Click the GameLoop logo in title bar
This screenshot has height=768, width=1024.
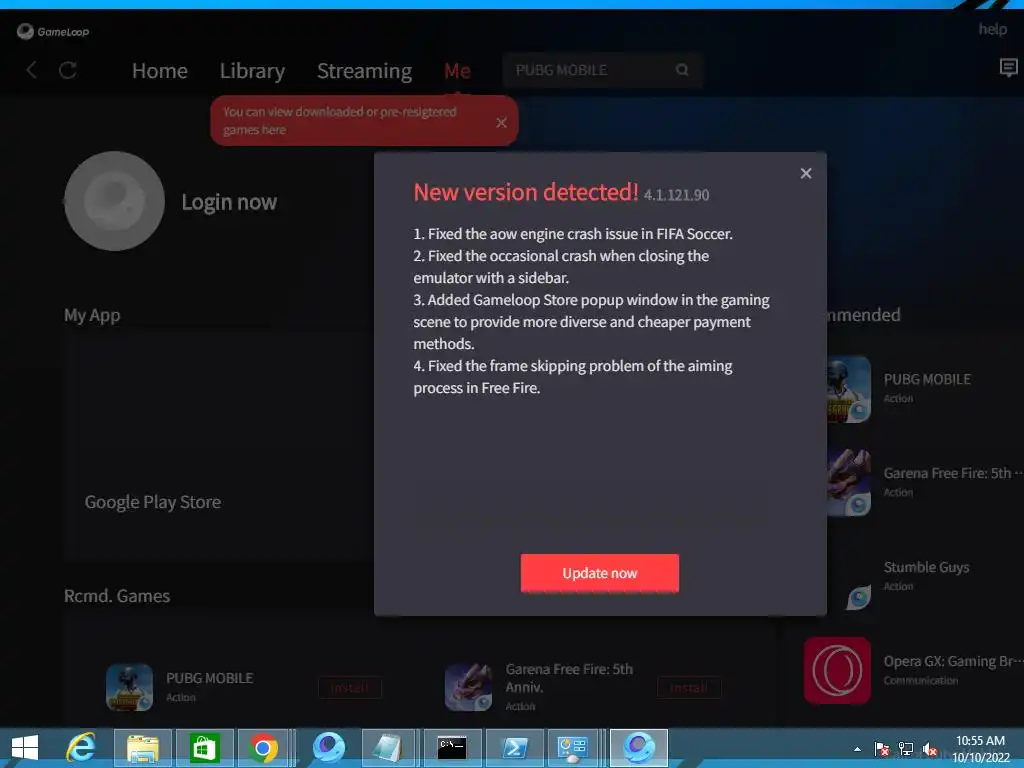[x=53, y=31]
